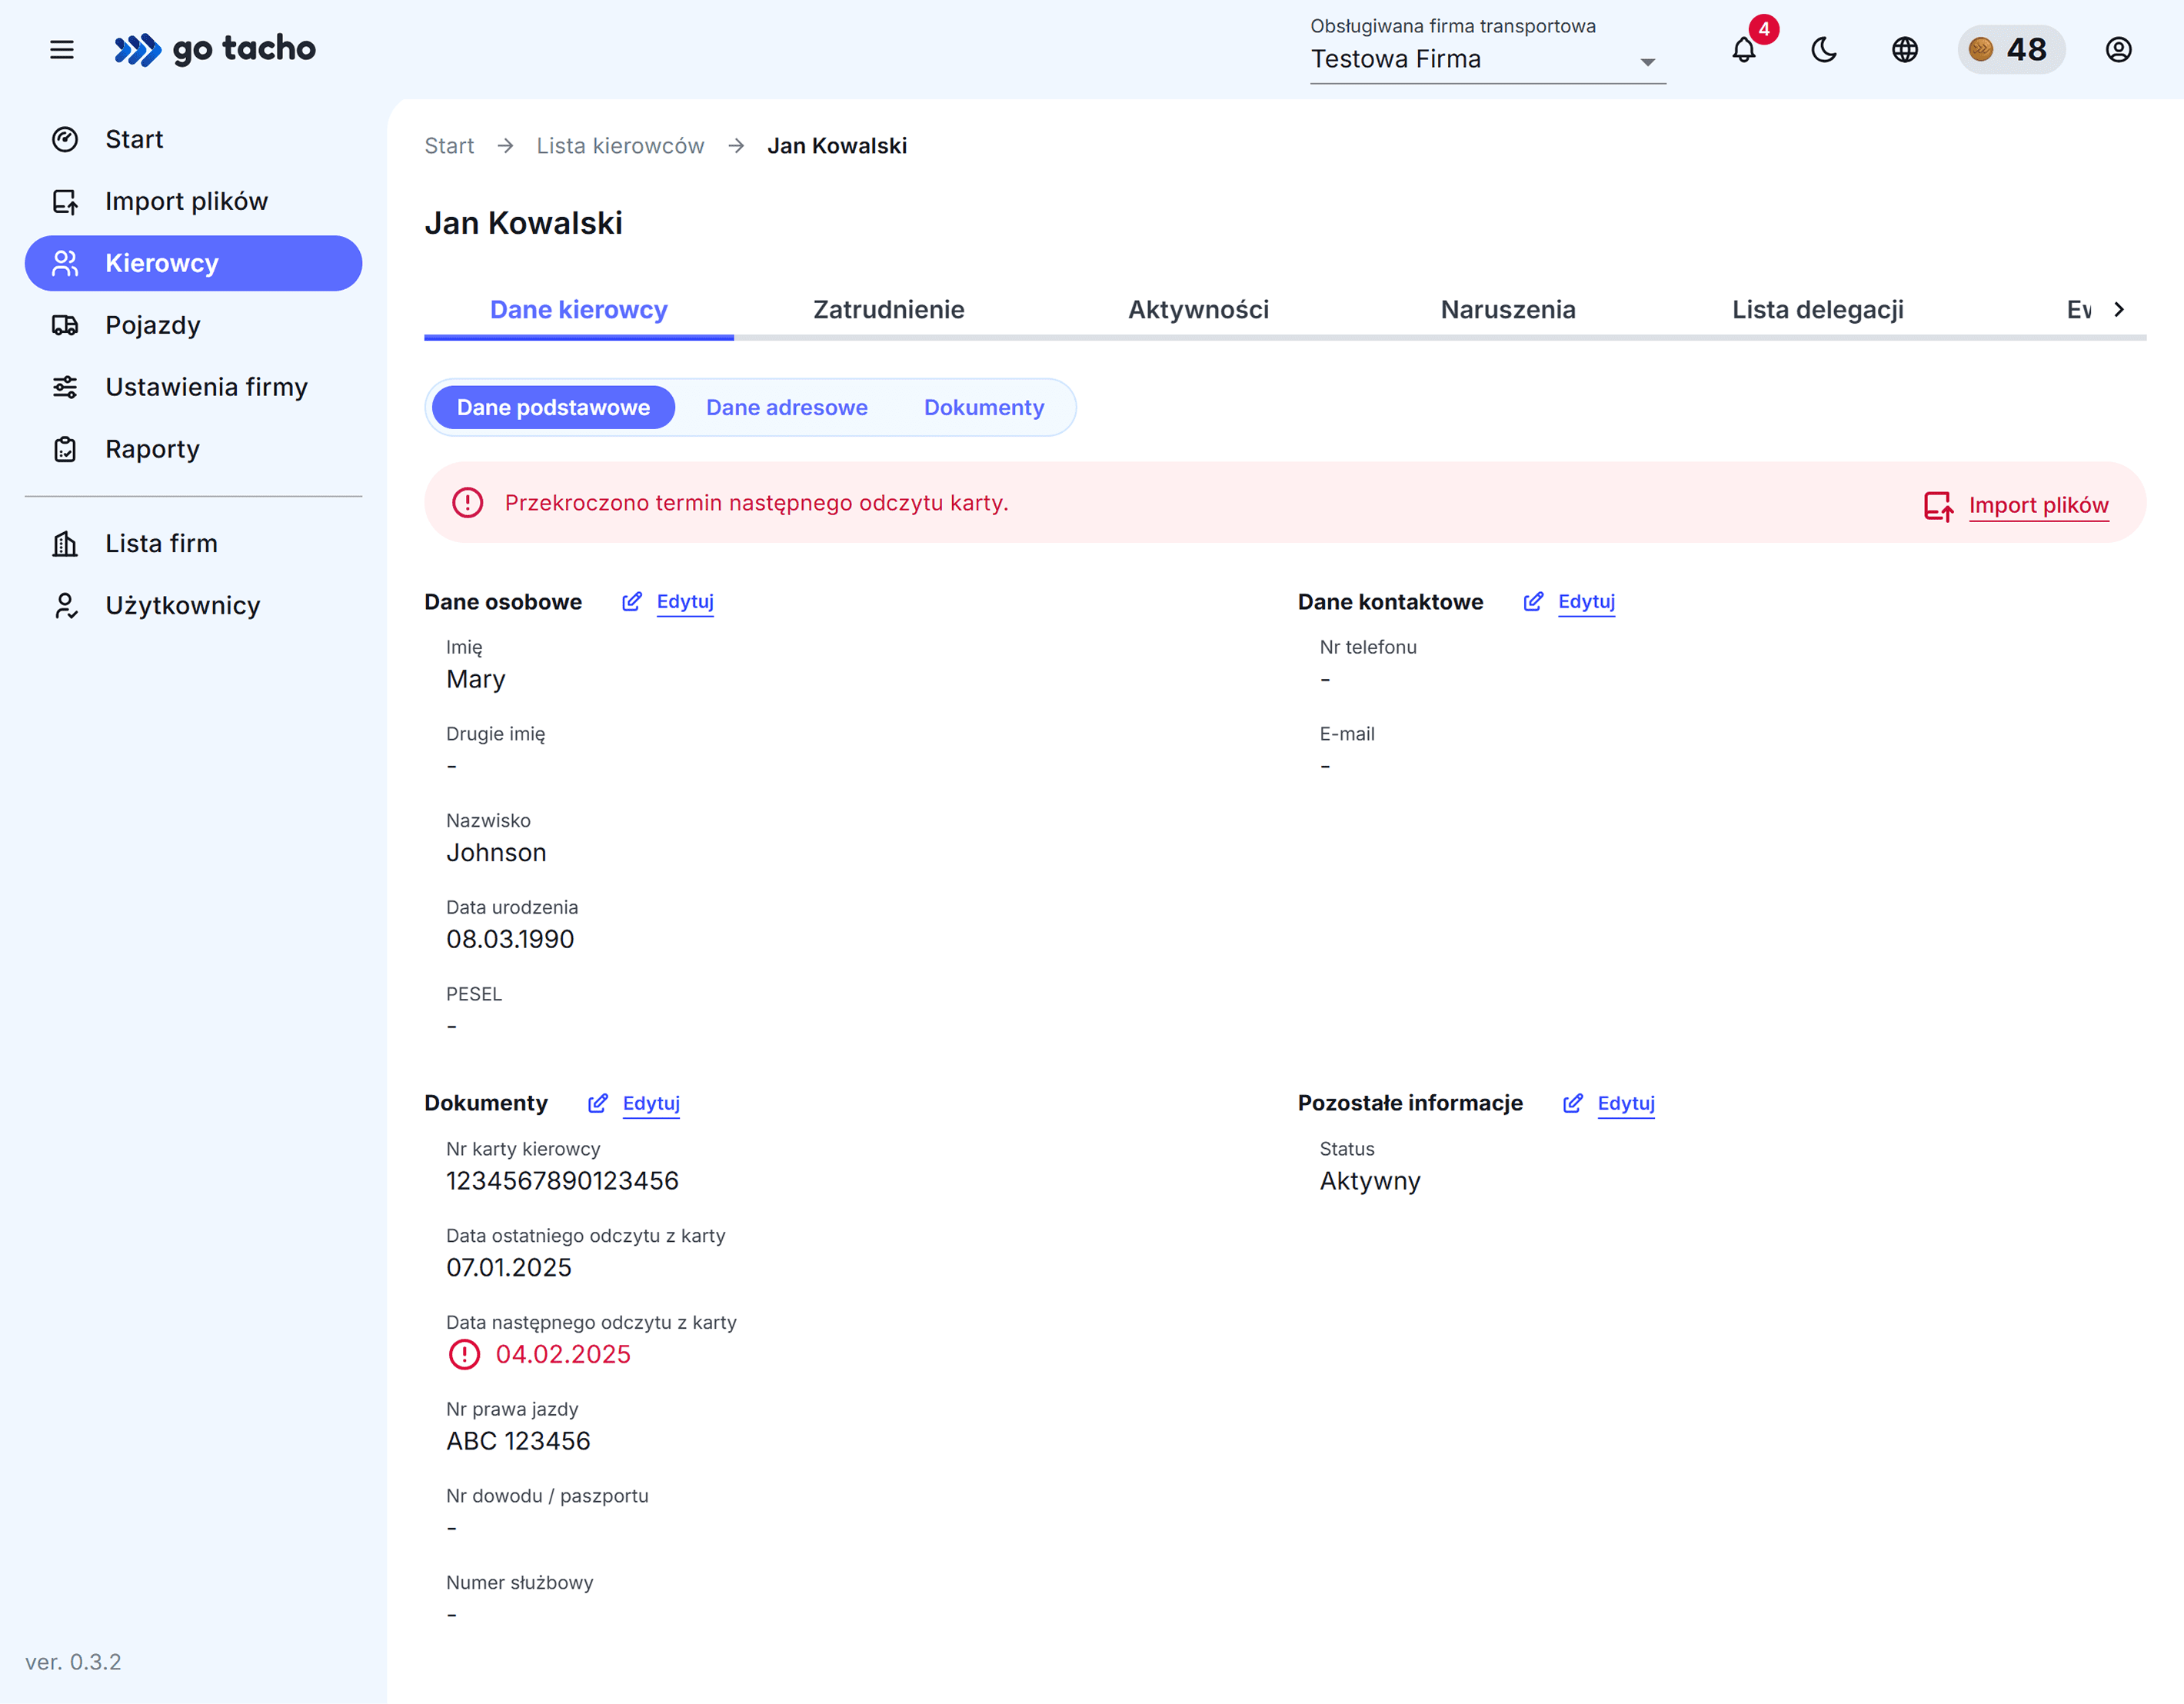Click pencil icon beside Pozostałe informacje
The image size is (2184, 1704).
click(x=1573, y=1103)
